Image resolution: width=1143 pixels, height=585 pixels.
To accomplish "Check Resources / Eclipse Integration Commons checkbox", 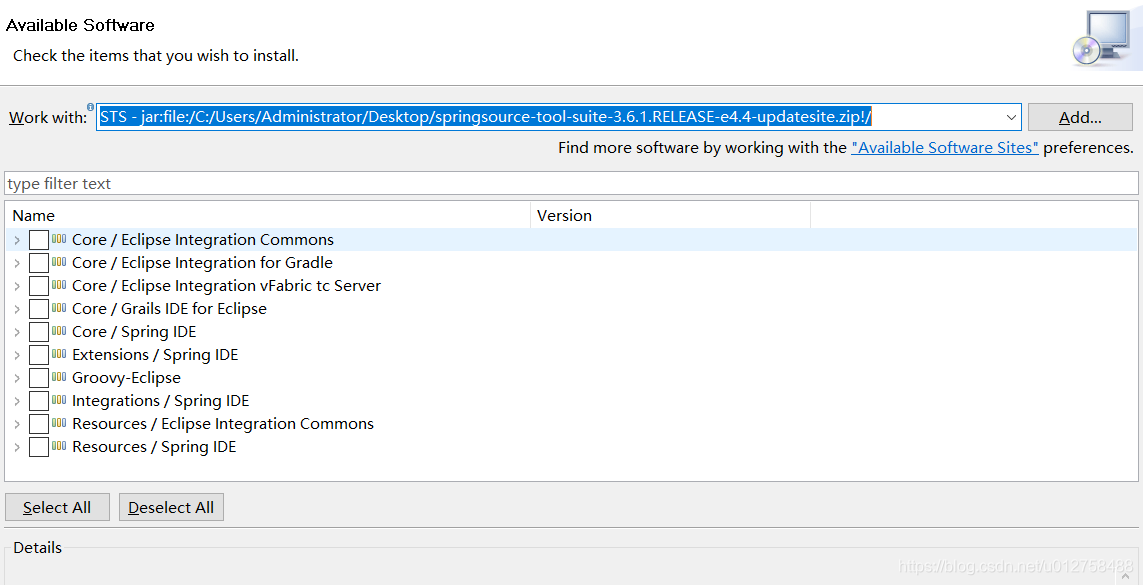I will coord(39,424).
